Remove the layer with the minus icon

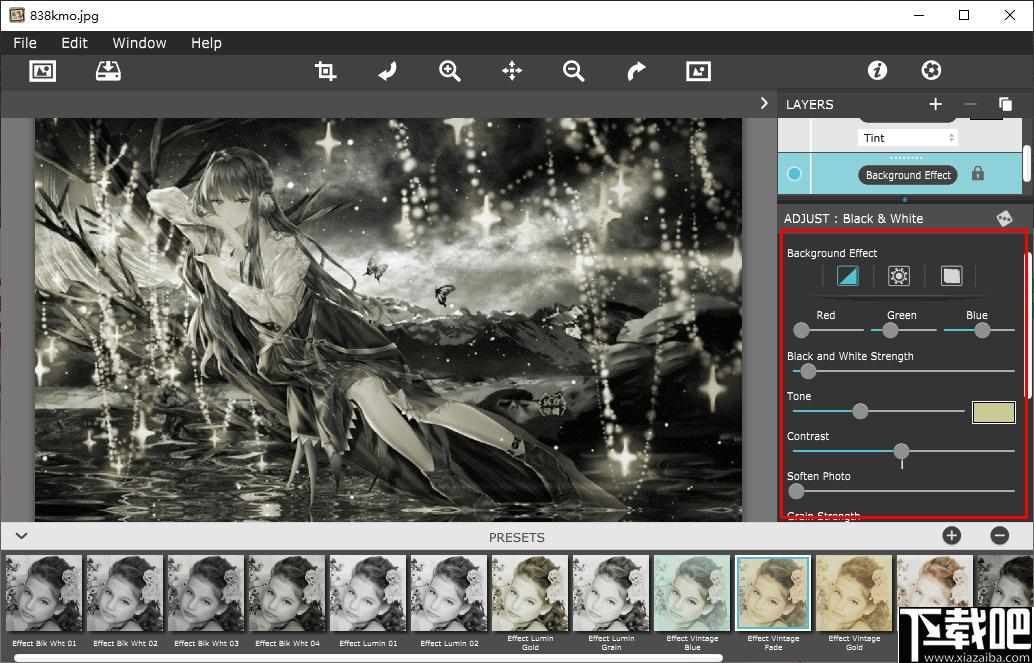pyautogui.click(x=970, y=104)
